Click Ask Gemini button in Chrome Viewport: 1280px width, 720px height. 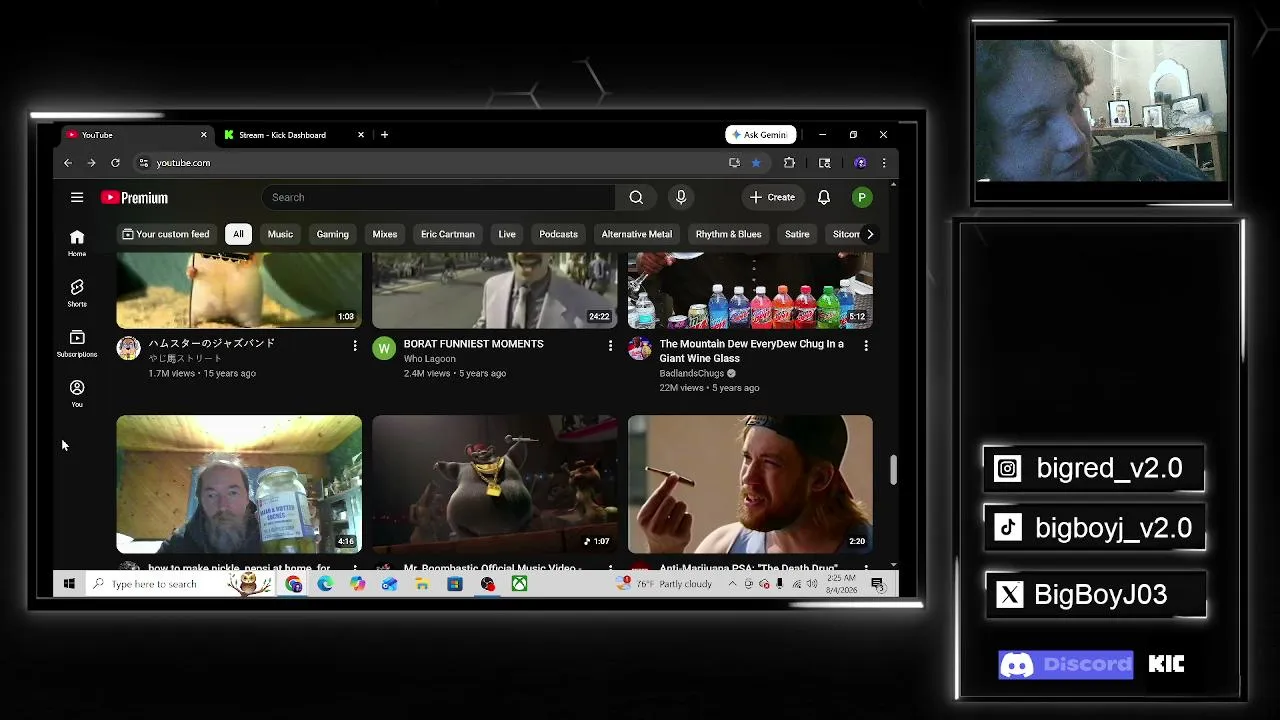click(761, 135)
